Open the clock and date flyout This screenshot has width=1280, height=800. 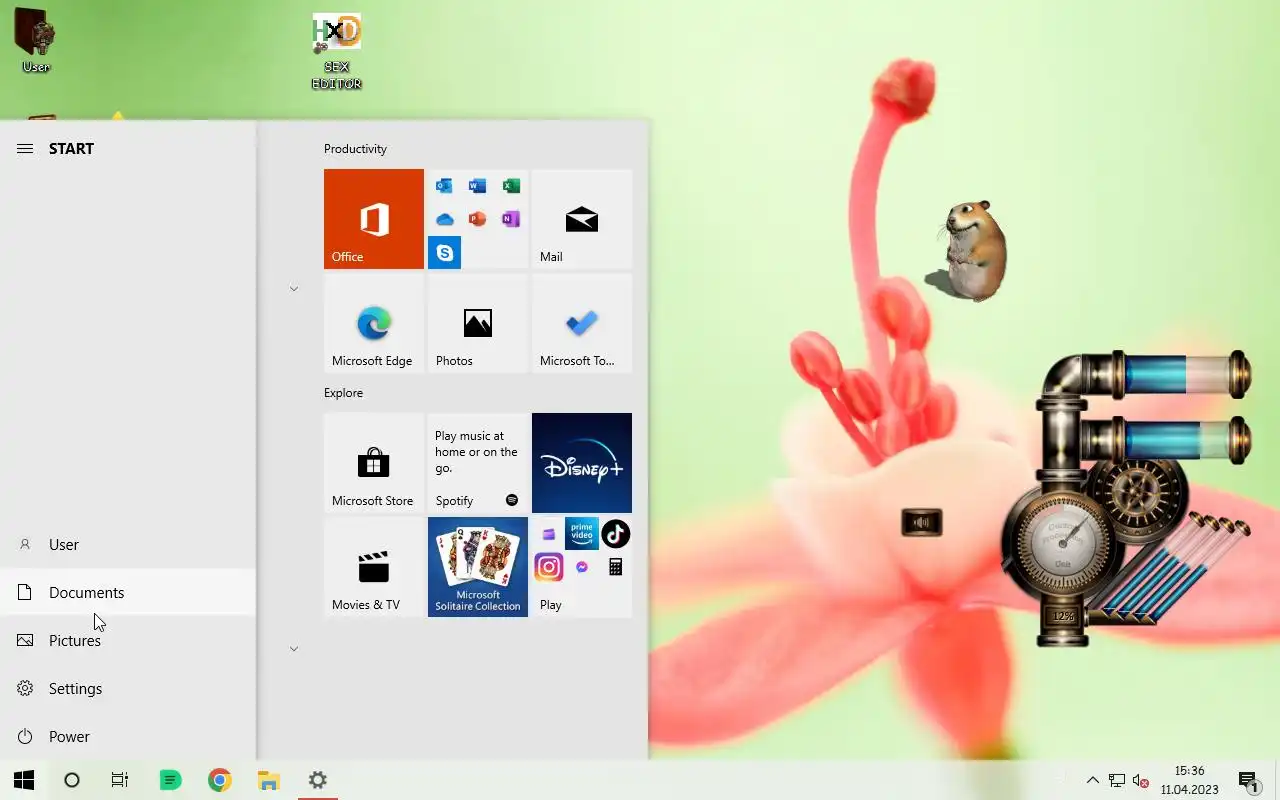click(1189, 780)
